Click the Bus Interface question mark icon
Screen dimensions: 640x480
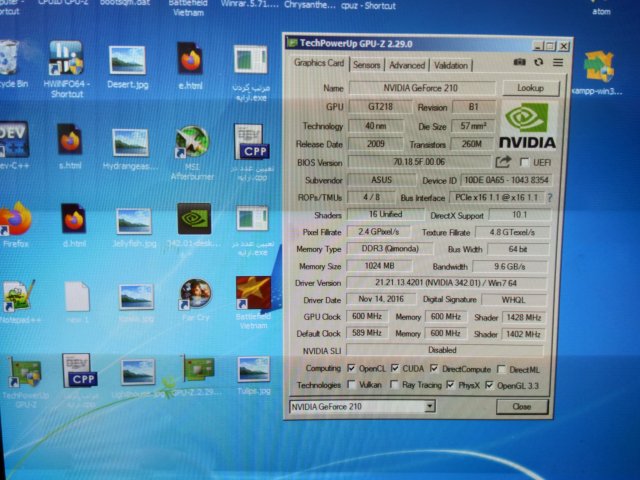point(549,197)
